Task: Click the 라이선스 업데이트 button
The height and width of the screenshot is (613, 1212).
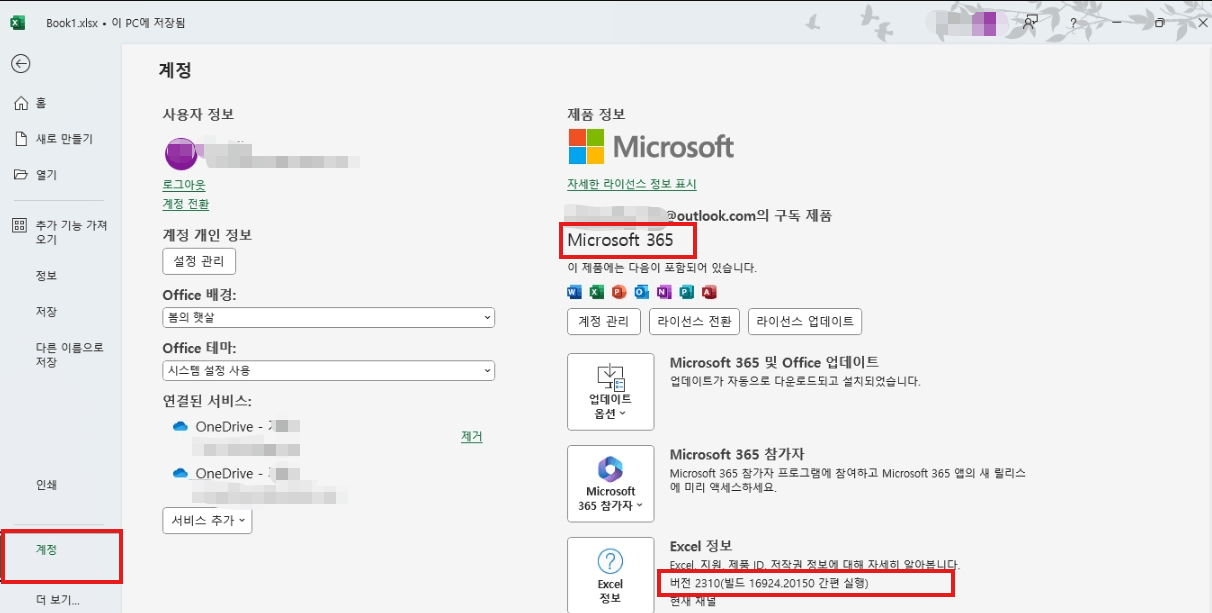Action: pos(805,322)
